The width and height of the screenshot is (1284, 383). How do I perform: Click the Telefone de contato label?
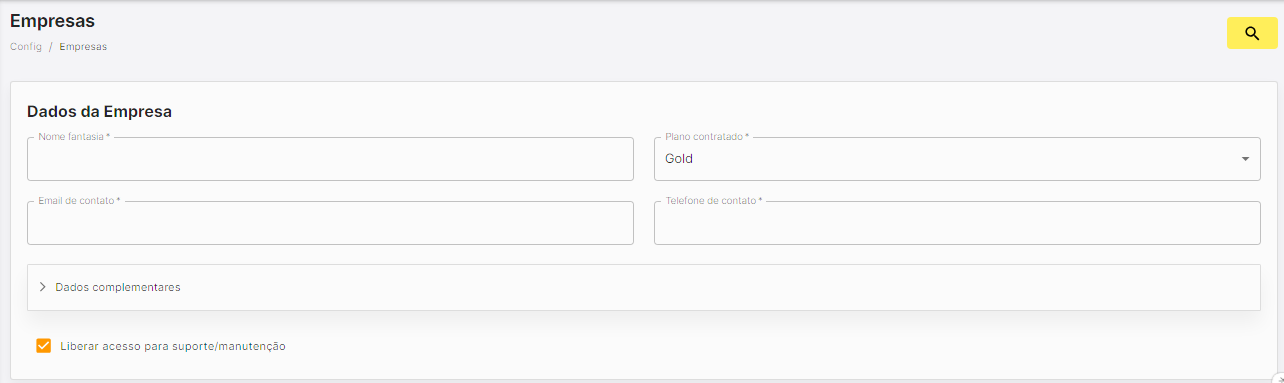point(714,201)
